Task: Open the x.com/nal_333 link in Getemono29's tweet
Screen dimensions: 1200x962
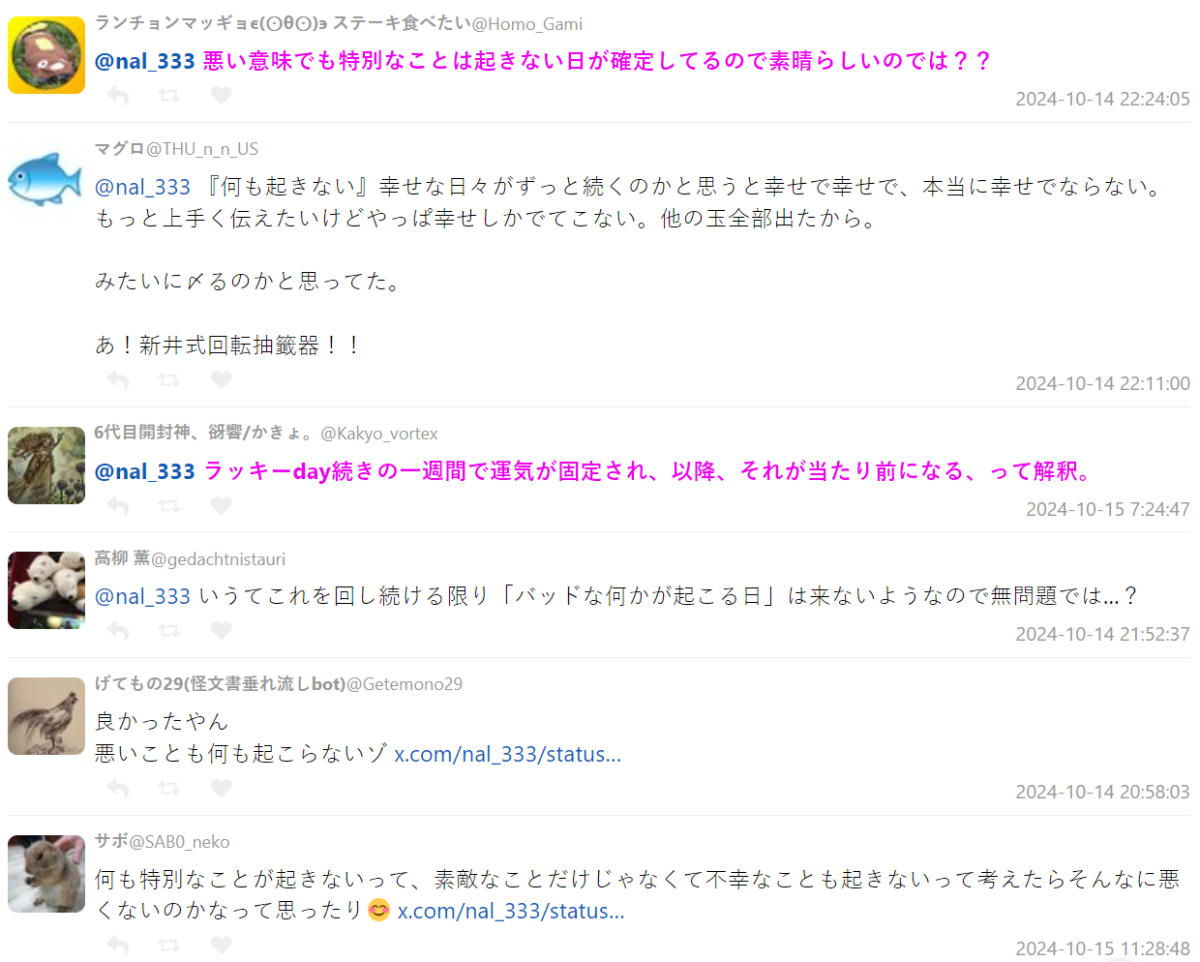Action: click(x=508, y=754)
